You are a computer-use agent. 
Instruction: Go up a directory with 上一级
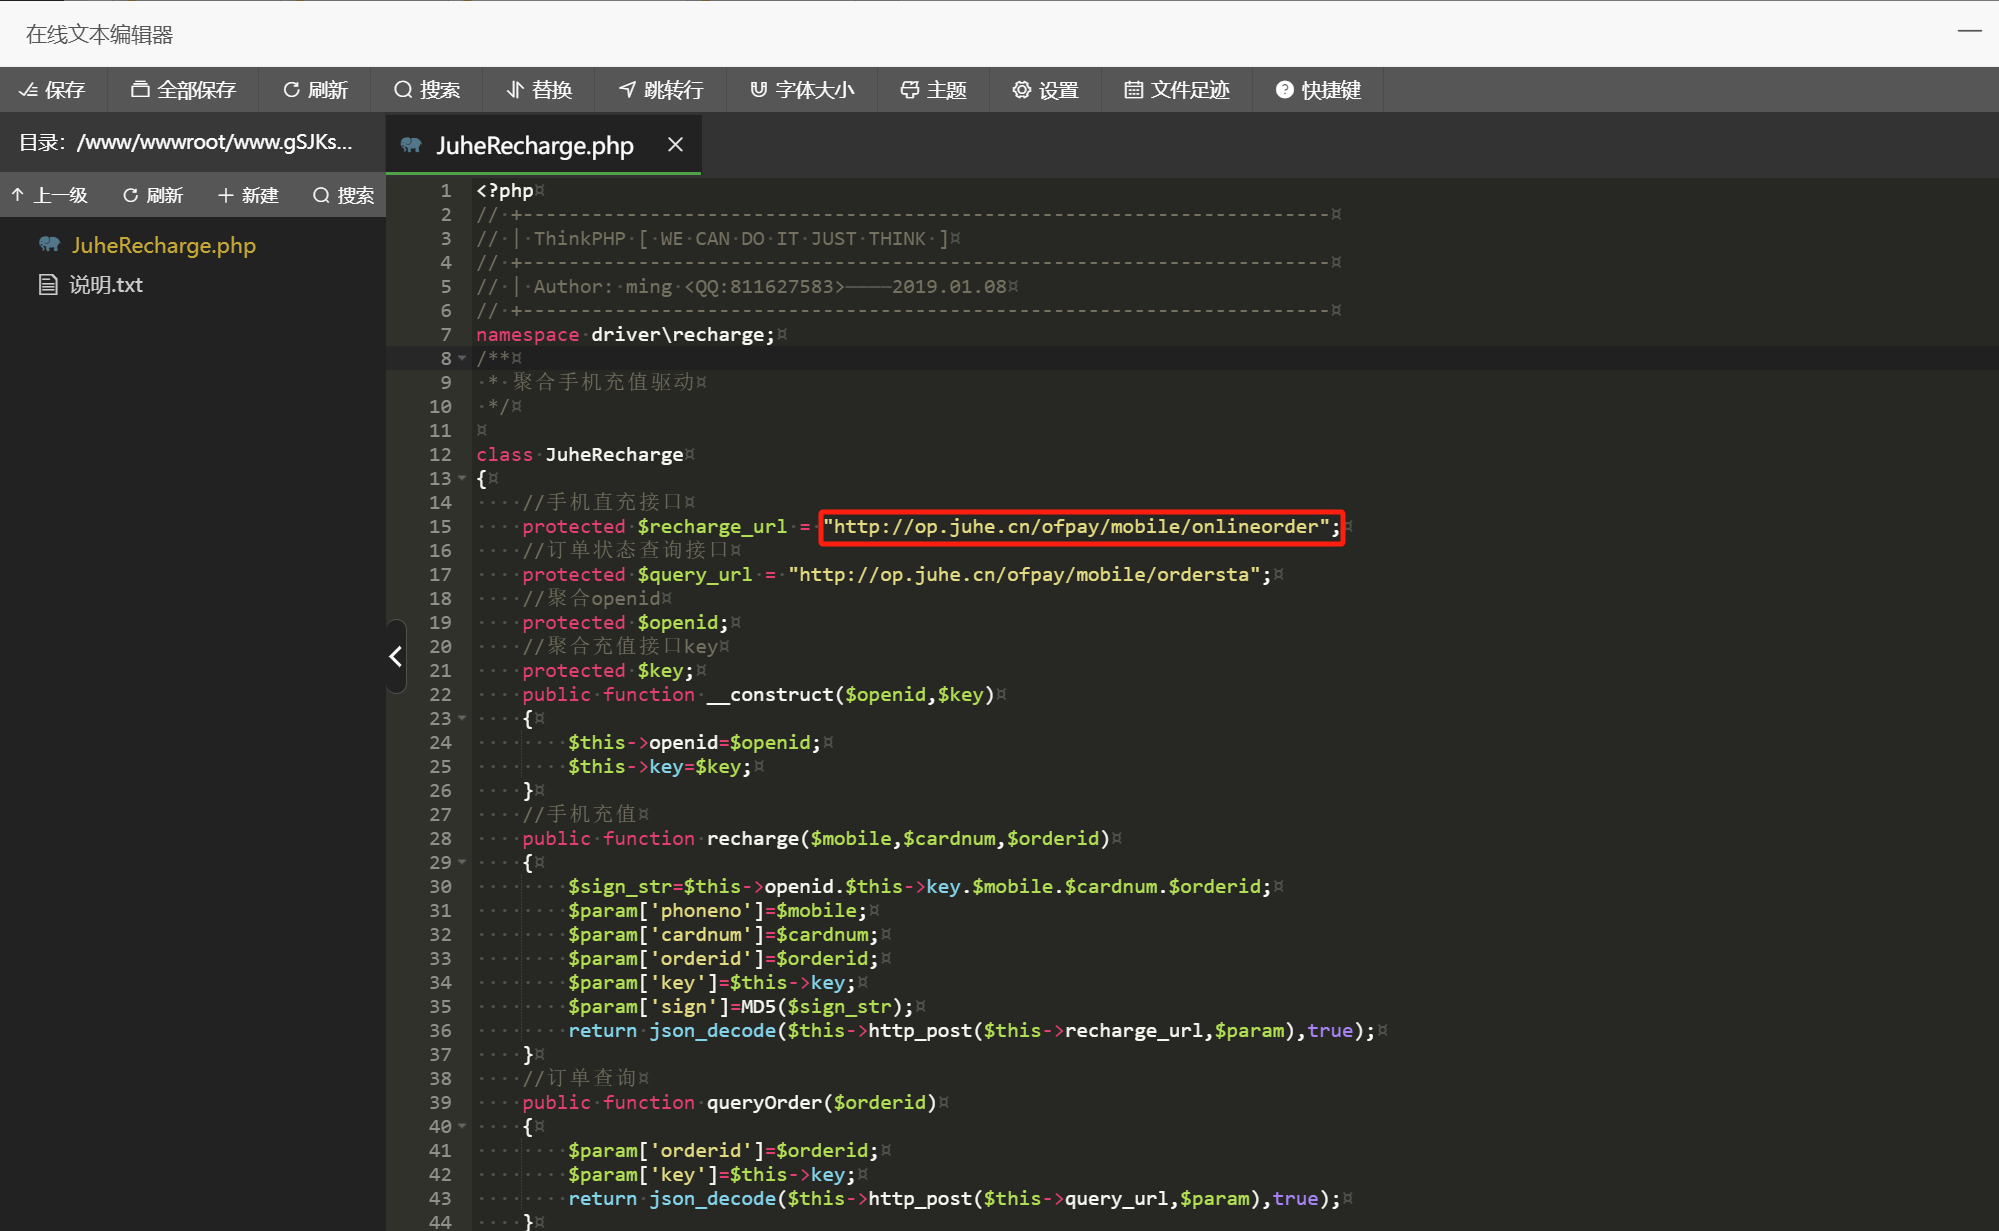(x=50, y=195)
